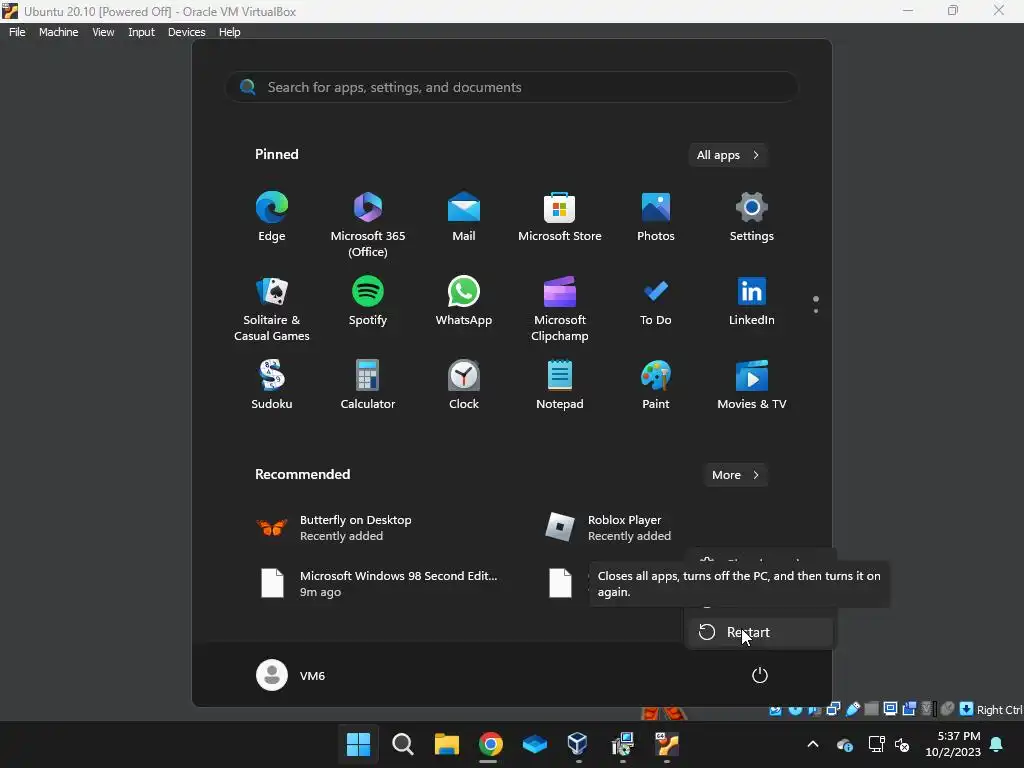This screenshot has width=1024, height=768.
Task: Open the VM6 user account menu
Action: [291, 675]
